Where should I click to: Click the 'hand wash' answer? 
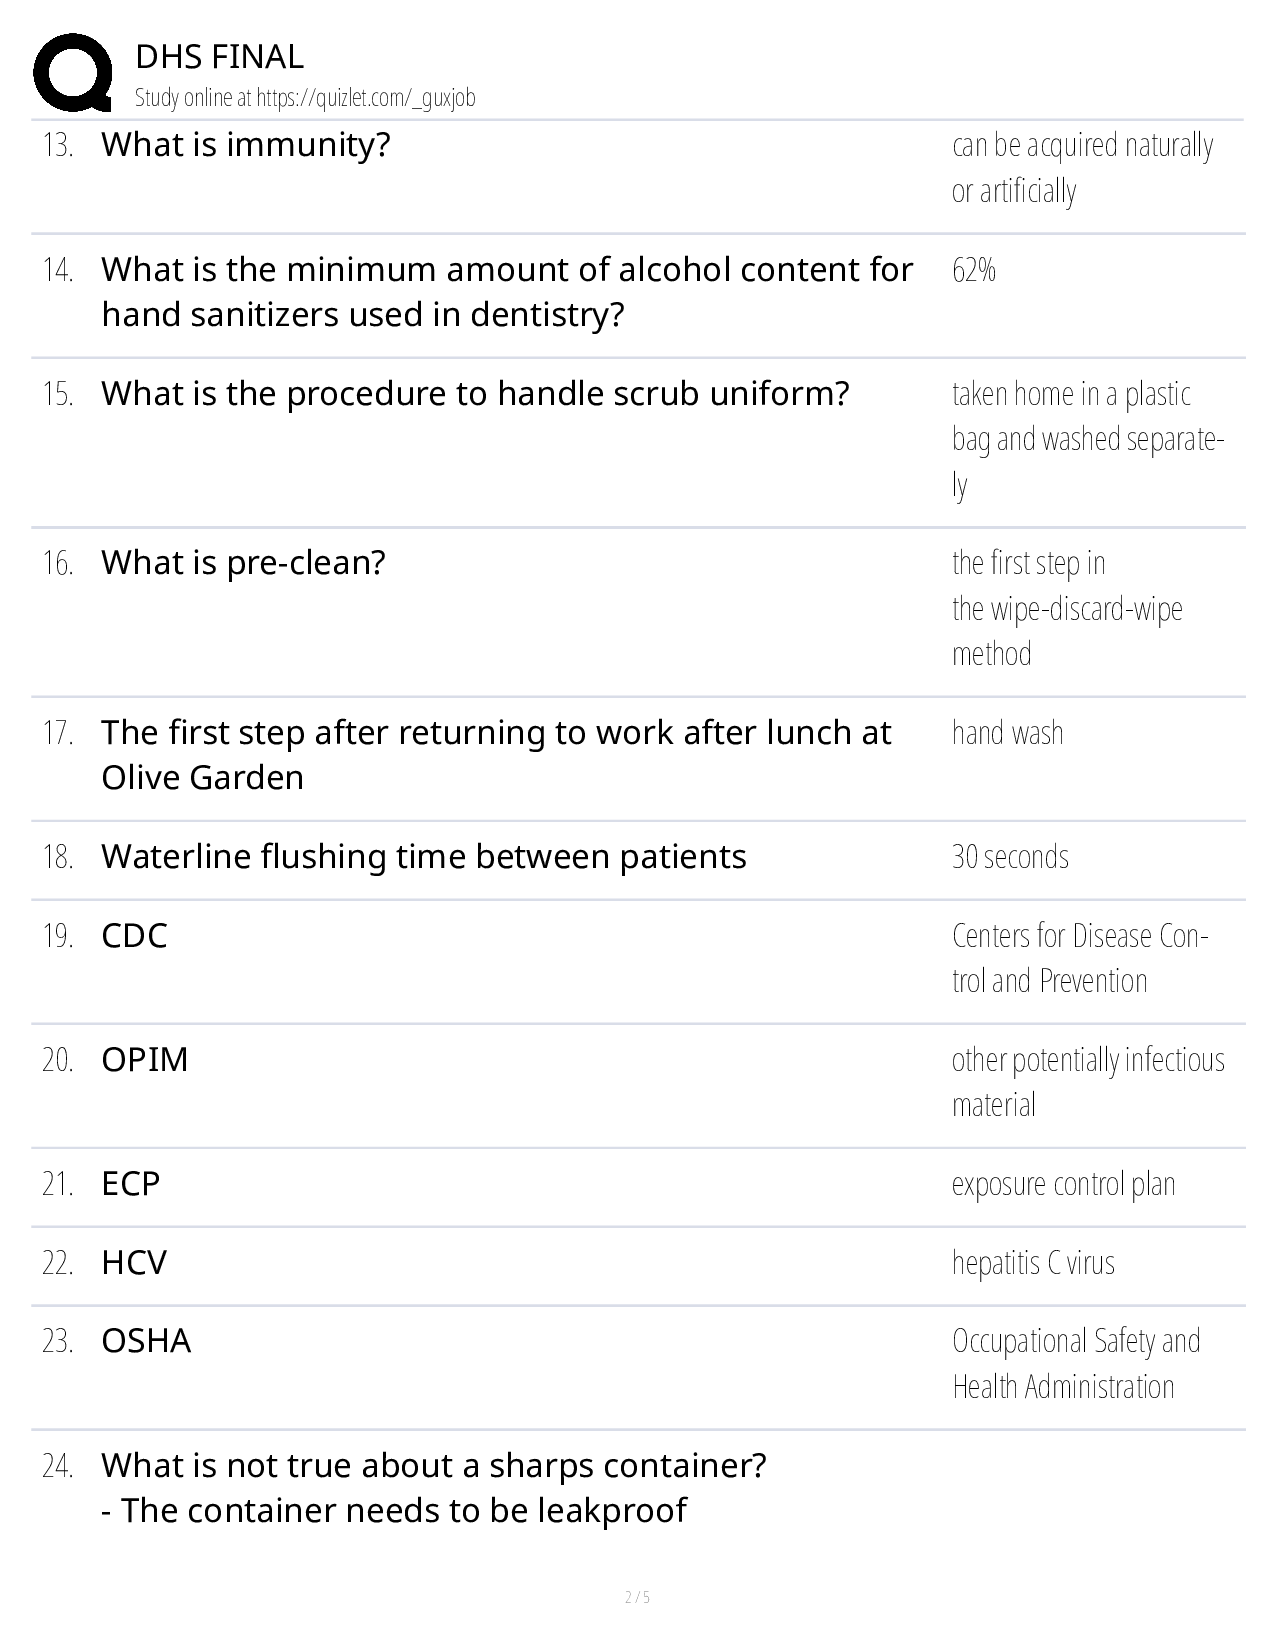[x=1007, y=733]
